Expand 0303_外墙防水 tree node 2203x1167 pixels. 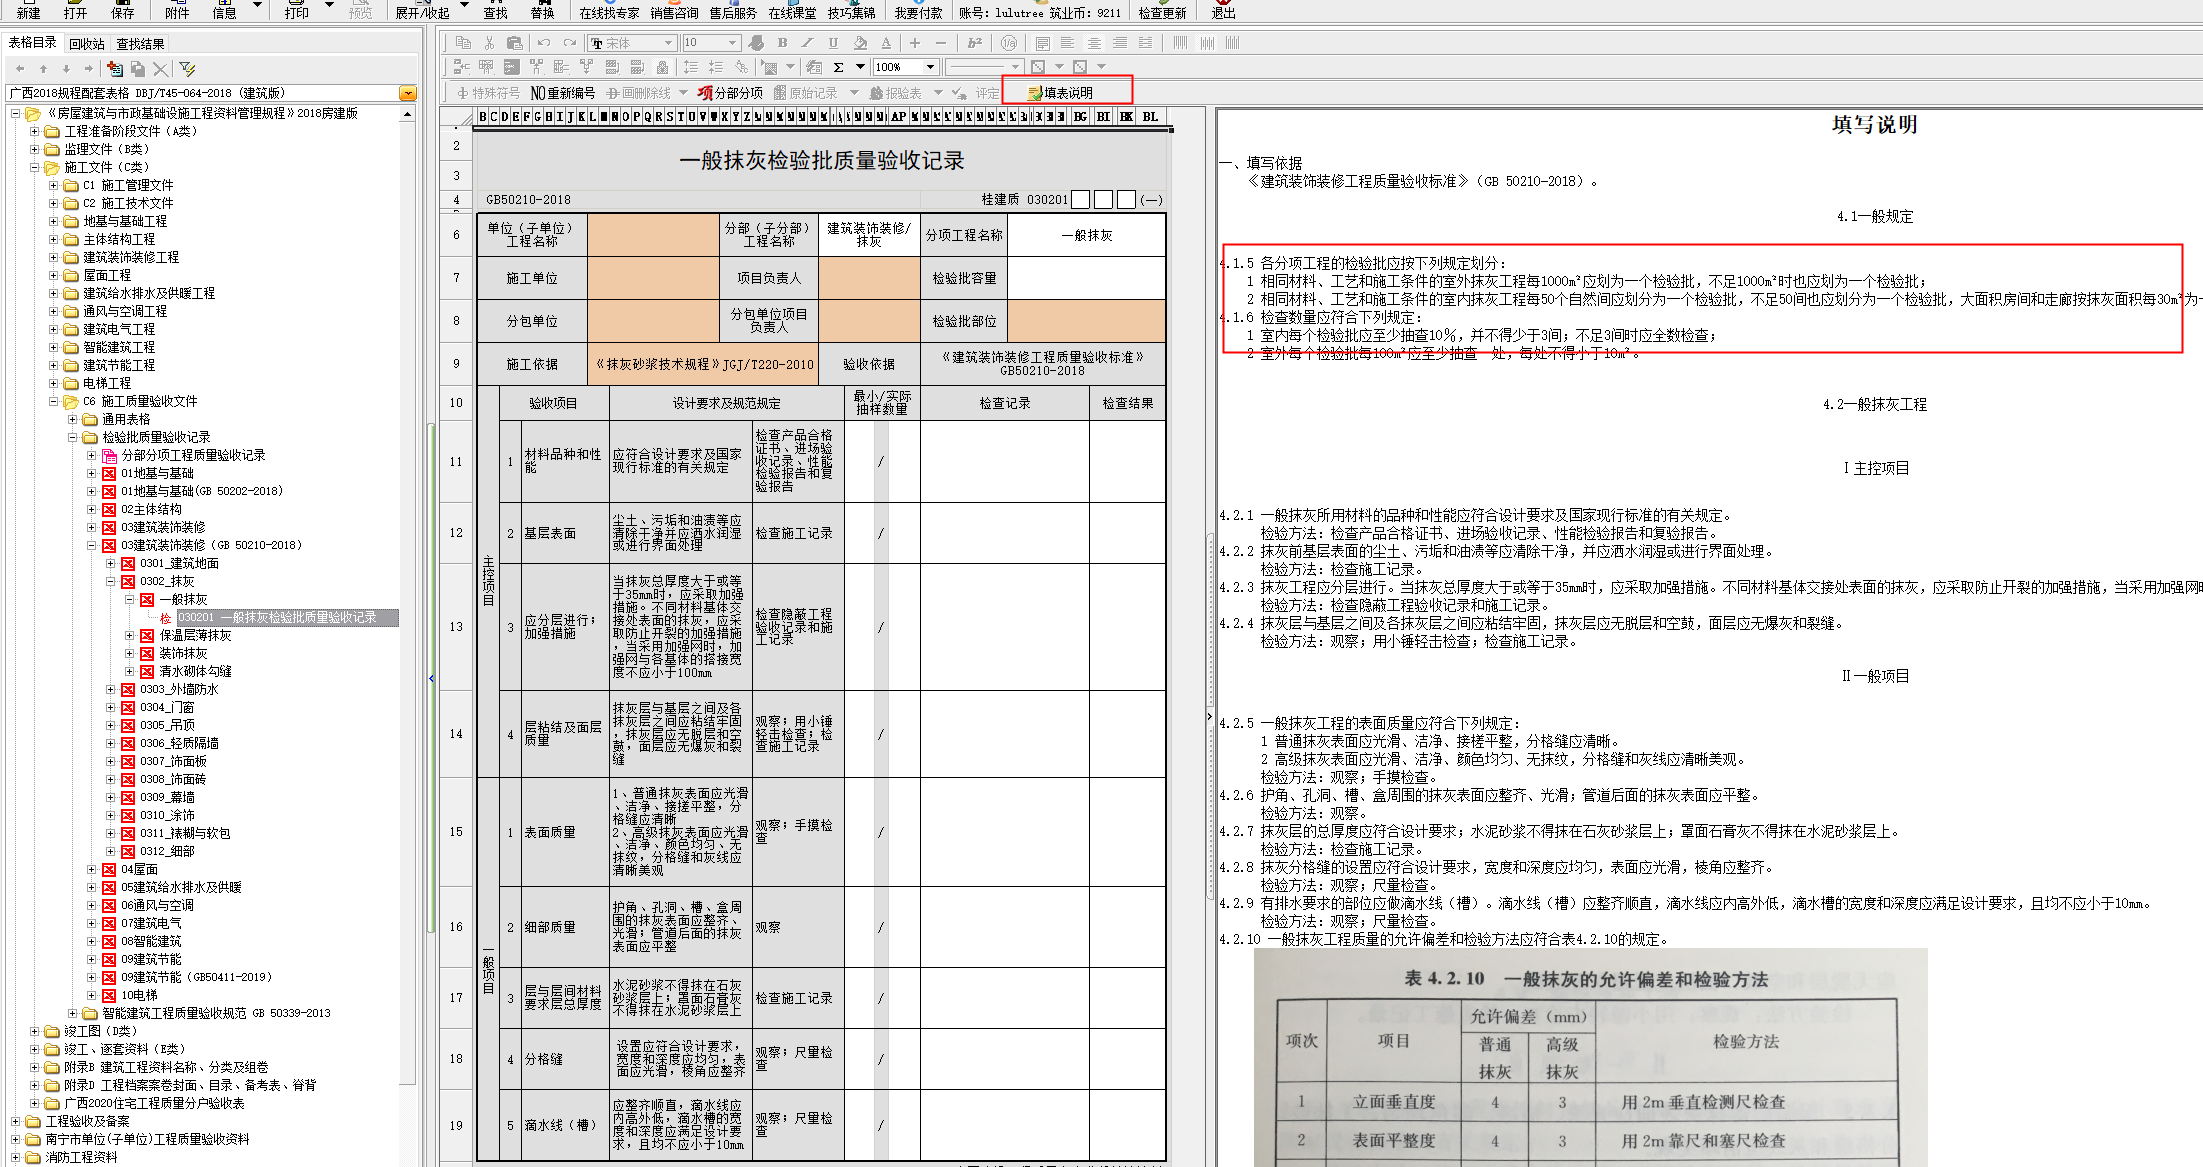pos(111,689)
